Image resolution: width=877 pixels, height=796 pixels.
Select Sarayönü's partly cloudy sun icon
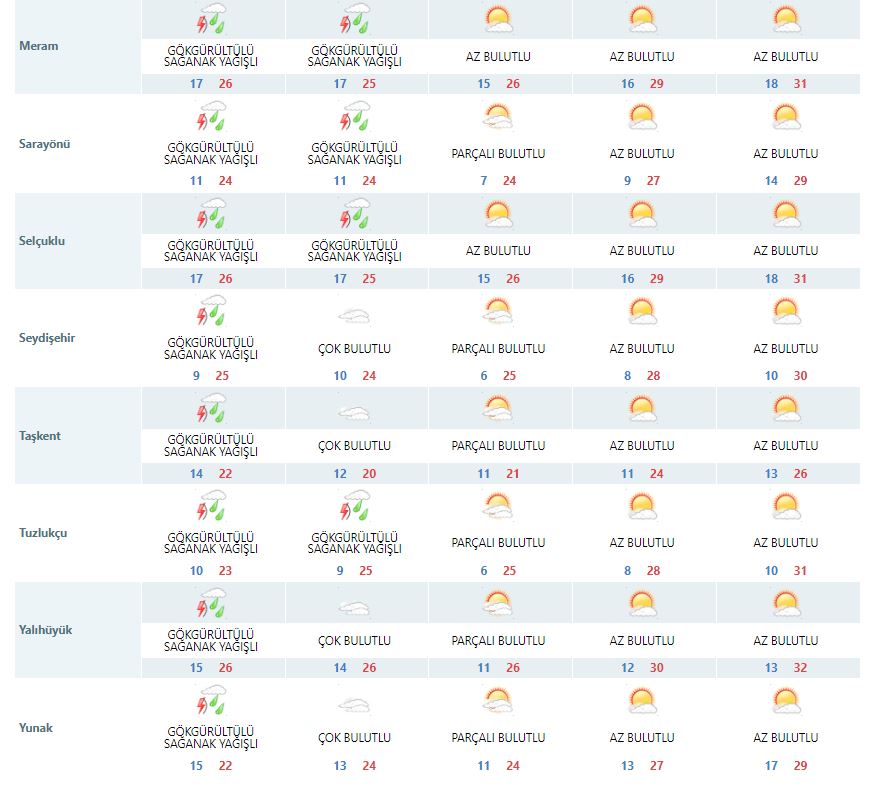498,119
